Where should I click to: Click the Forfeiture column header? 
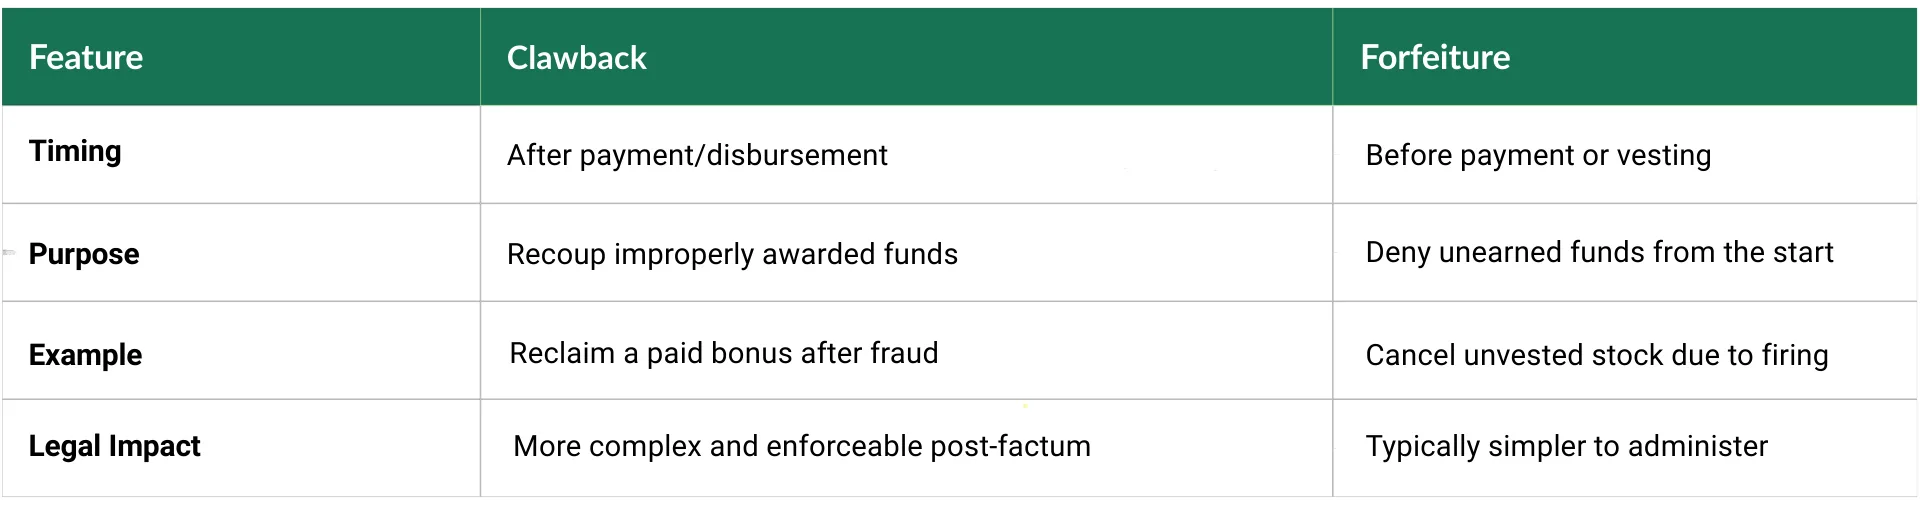click(x=1435, y=58)
